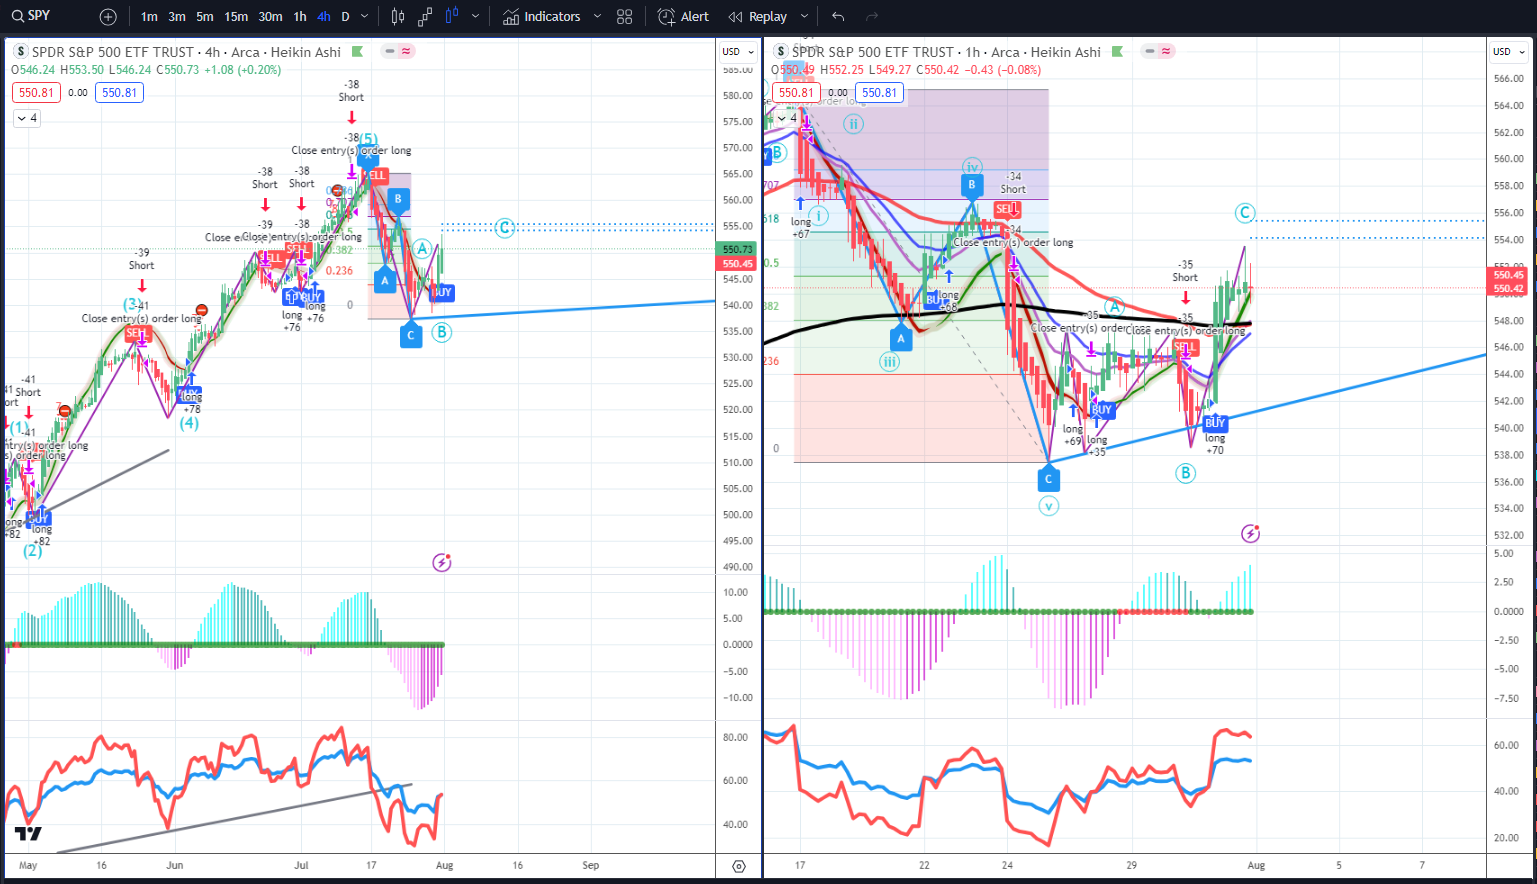Switch to the 5m timeframe
1537x884 pixels.
point(205,17)
